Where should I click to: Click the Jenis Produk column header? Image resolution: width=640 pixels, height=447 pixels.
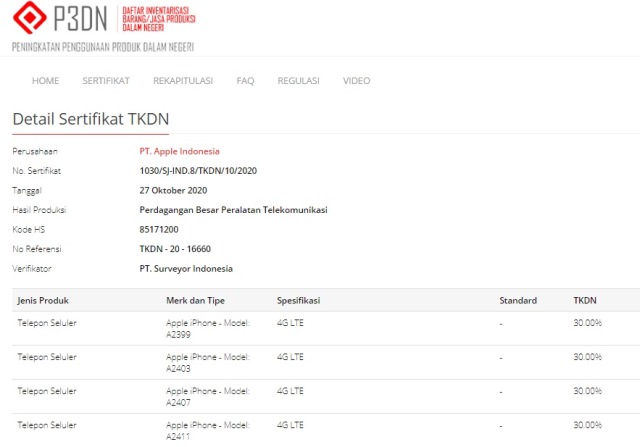click(x=43, y=300)
